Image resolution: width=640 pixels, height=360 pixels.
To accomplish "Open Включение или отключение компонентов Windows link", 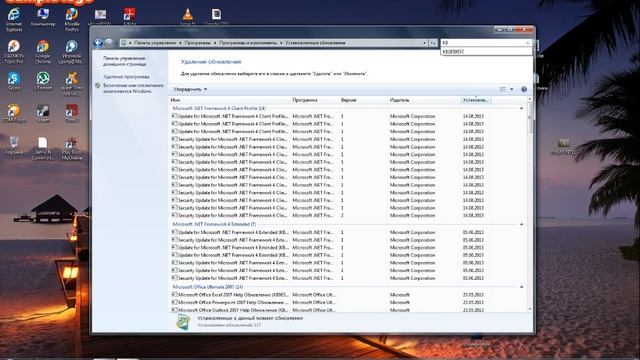I will (133, 89).
